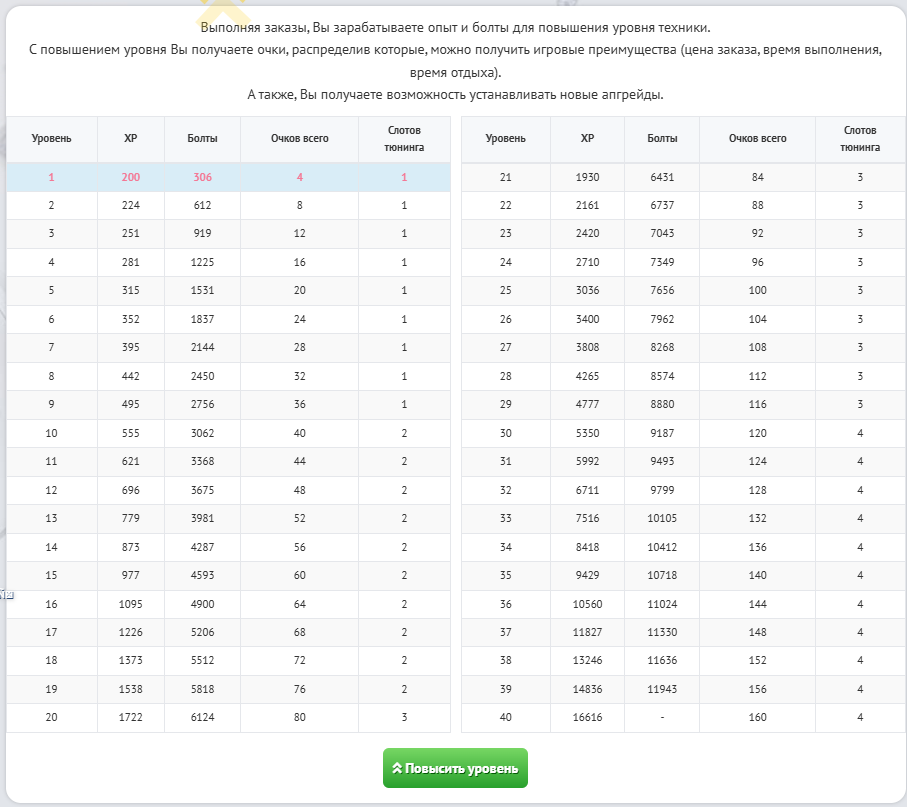This screenshot has height=807, width=907.
Task: Select the "Уровень" header in the left table
Action: [51, 138]
